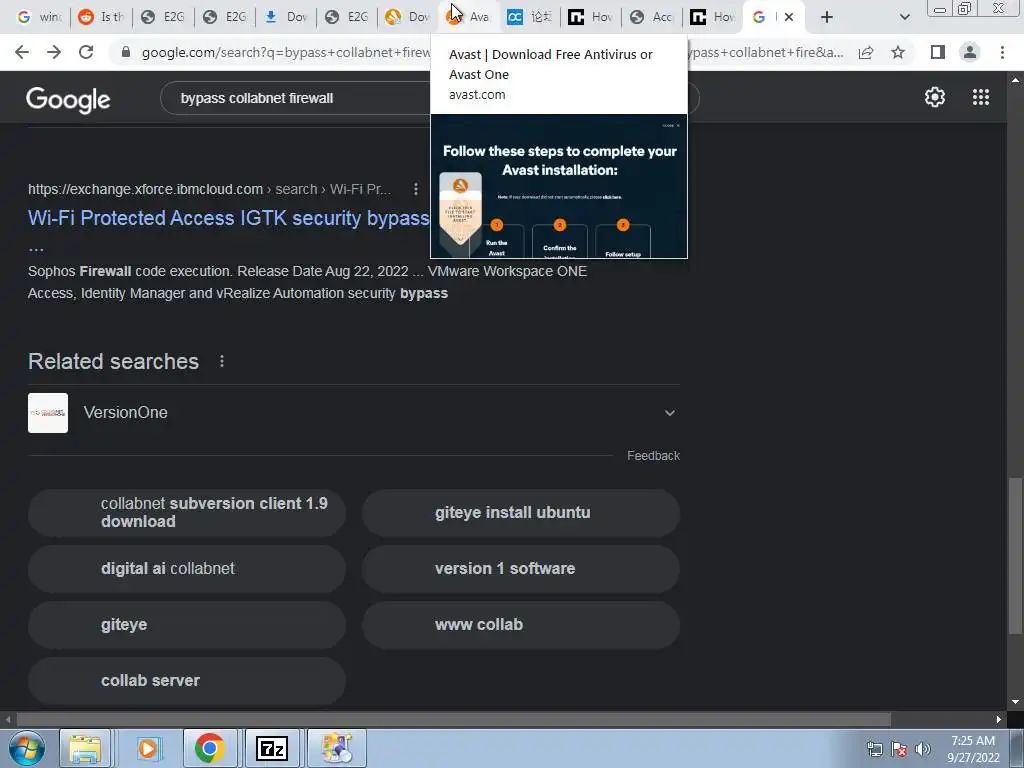
Task: Click the scroll up arrow on scrollbar
Action: tap(1015, 80)
